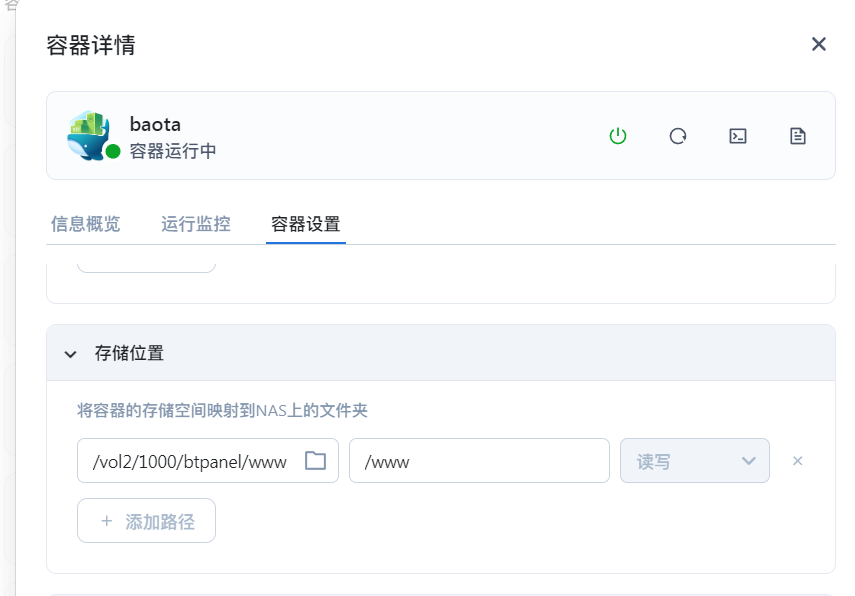The width and height of the screenshot is (855, 596).
Task: Open the container log document icon
Action: 798,136
